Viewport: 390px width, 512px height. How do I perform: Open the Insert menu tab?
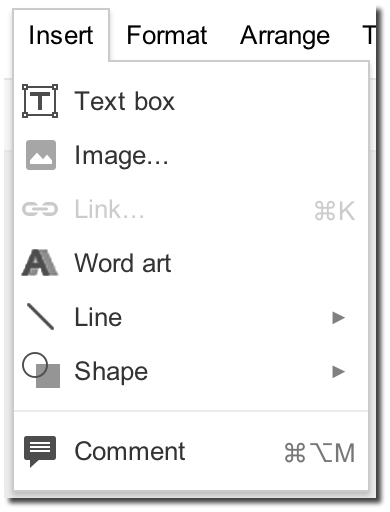[61, 35]
